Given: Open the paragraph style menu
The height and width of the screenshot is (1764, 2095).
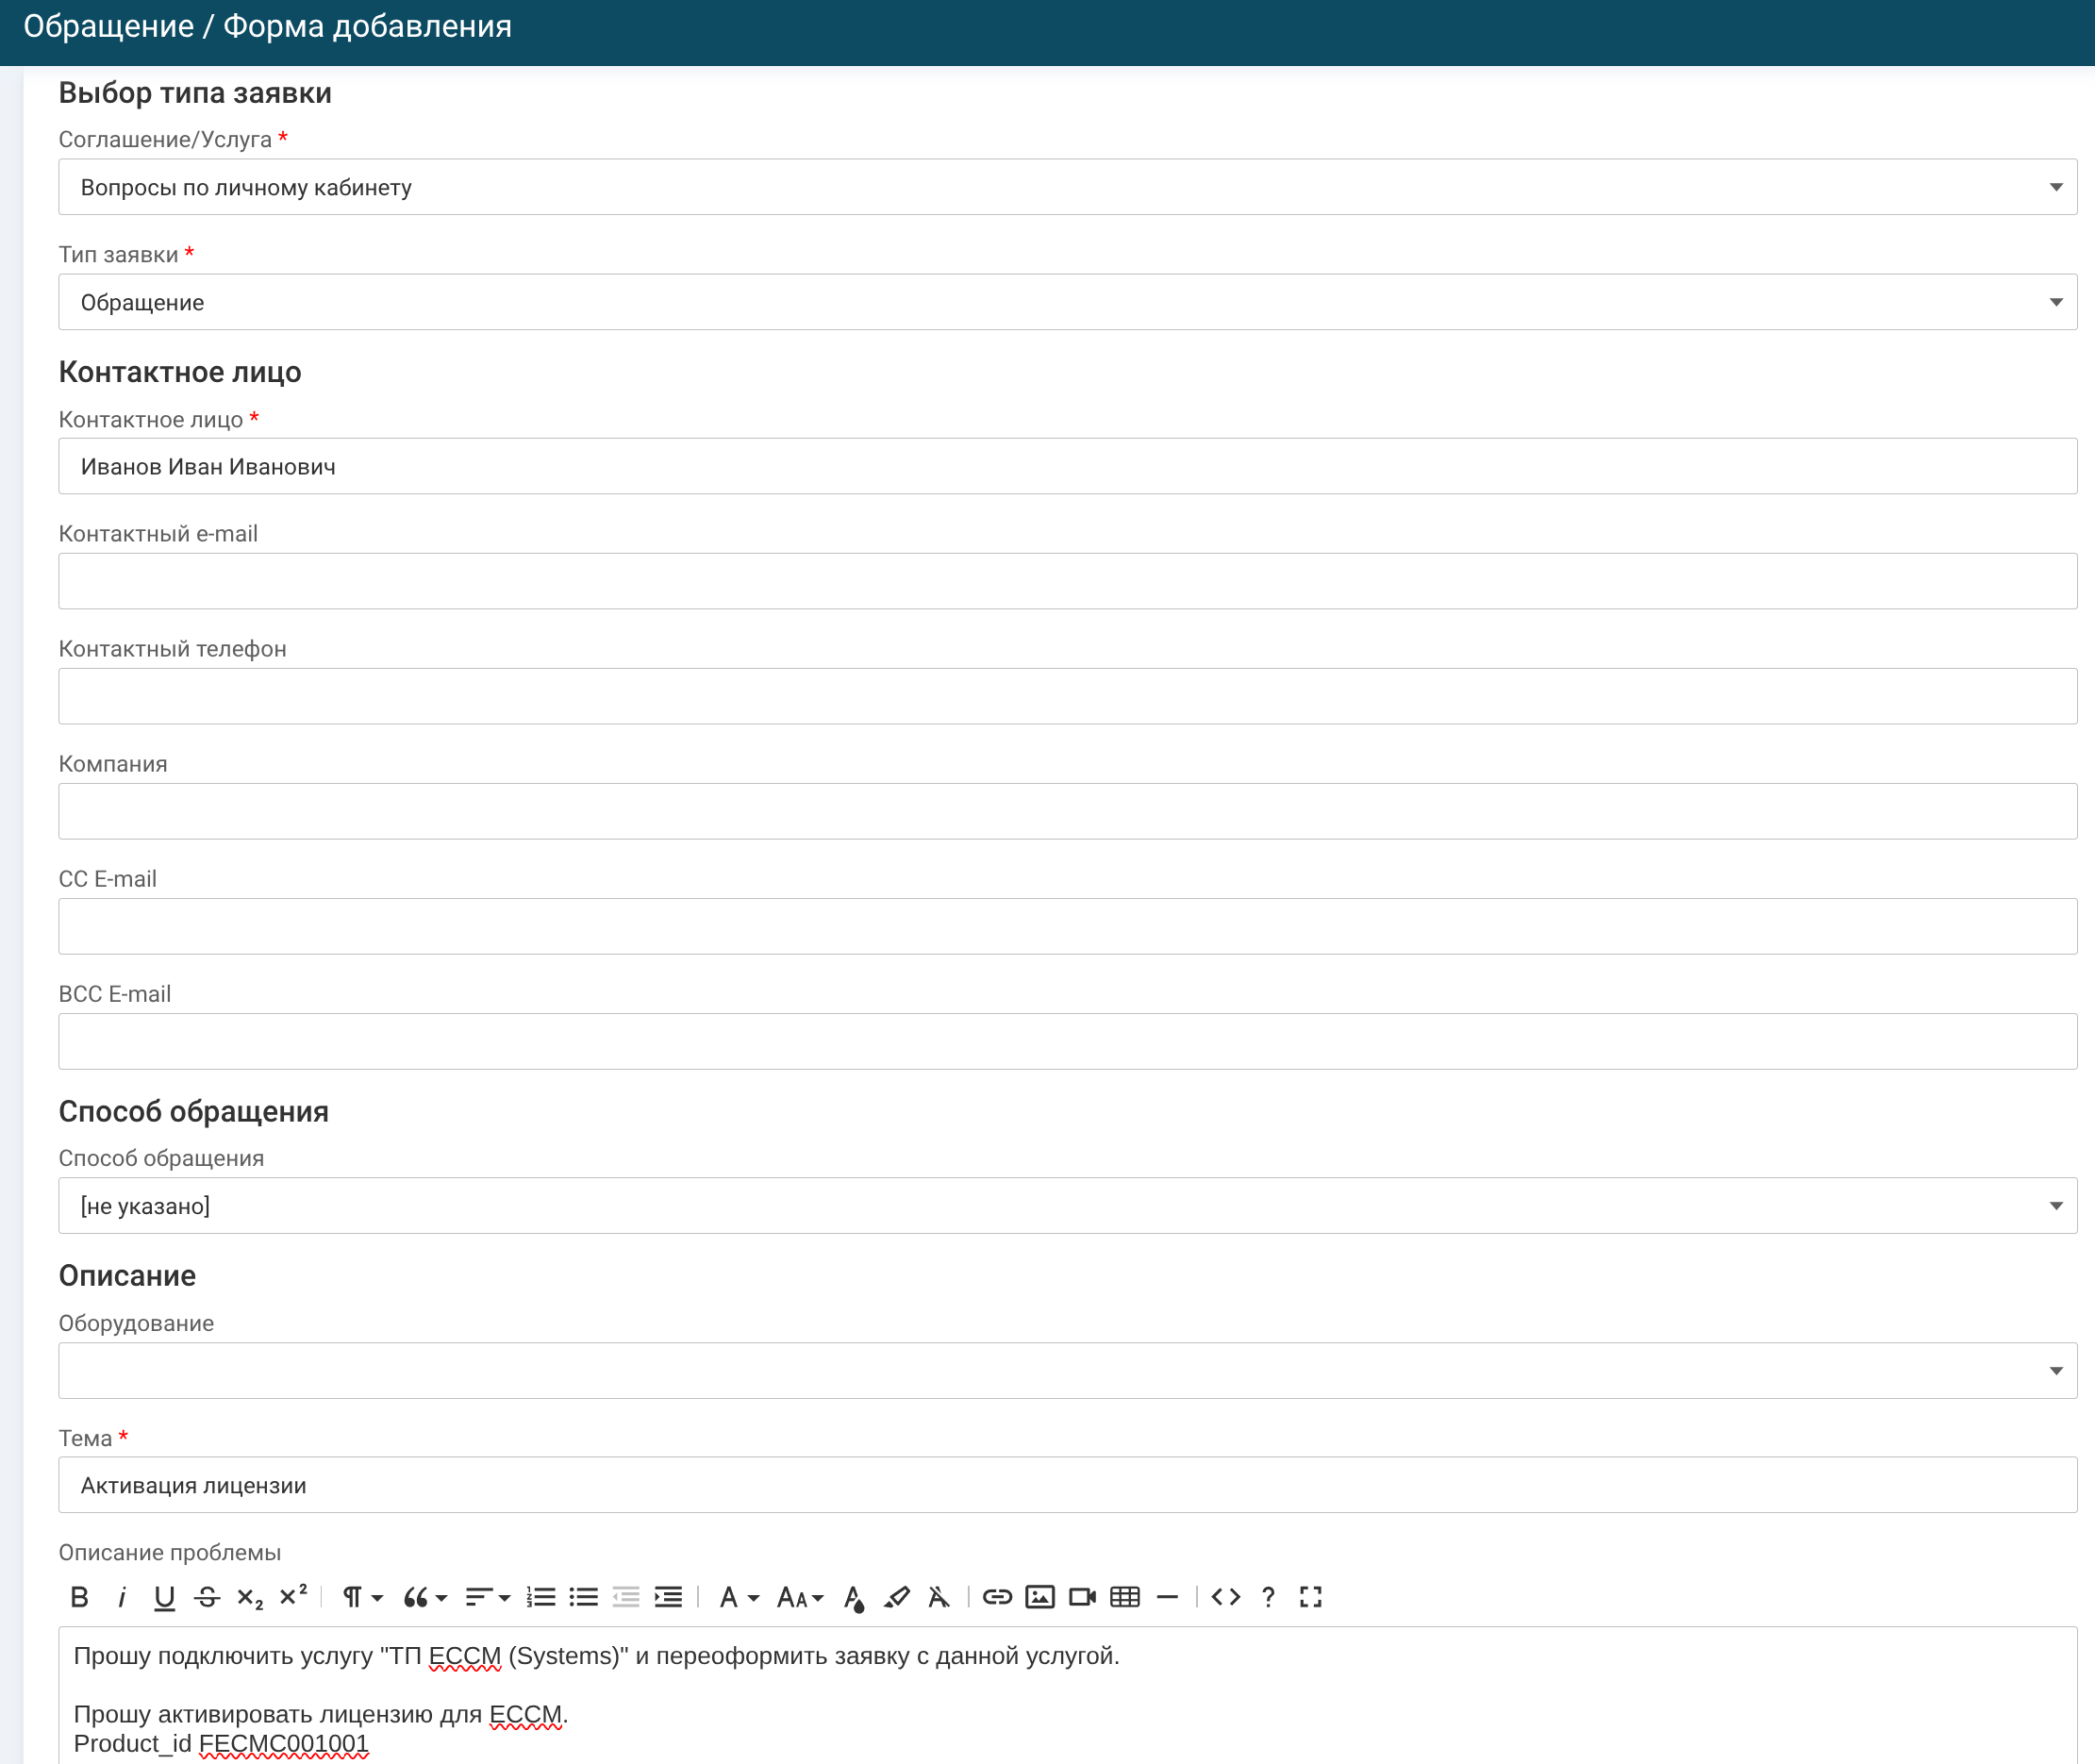Looking at the screenshot, I should coord(362,1597).
